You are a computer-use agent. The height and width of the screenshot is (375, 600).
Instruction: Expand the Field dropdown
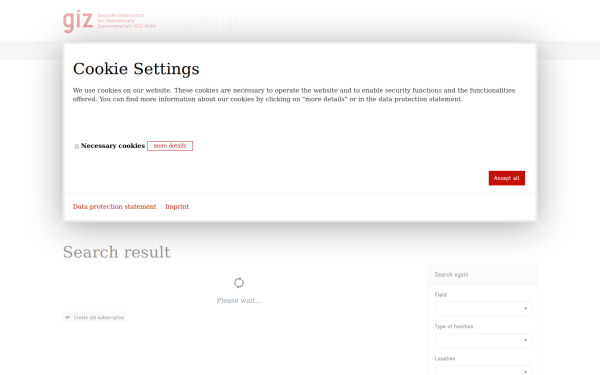483,308
